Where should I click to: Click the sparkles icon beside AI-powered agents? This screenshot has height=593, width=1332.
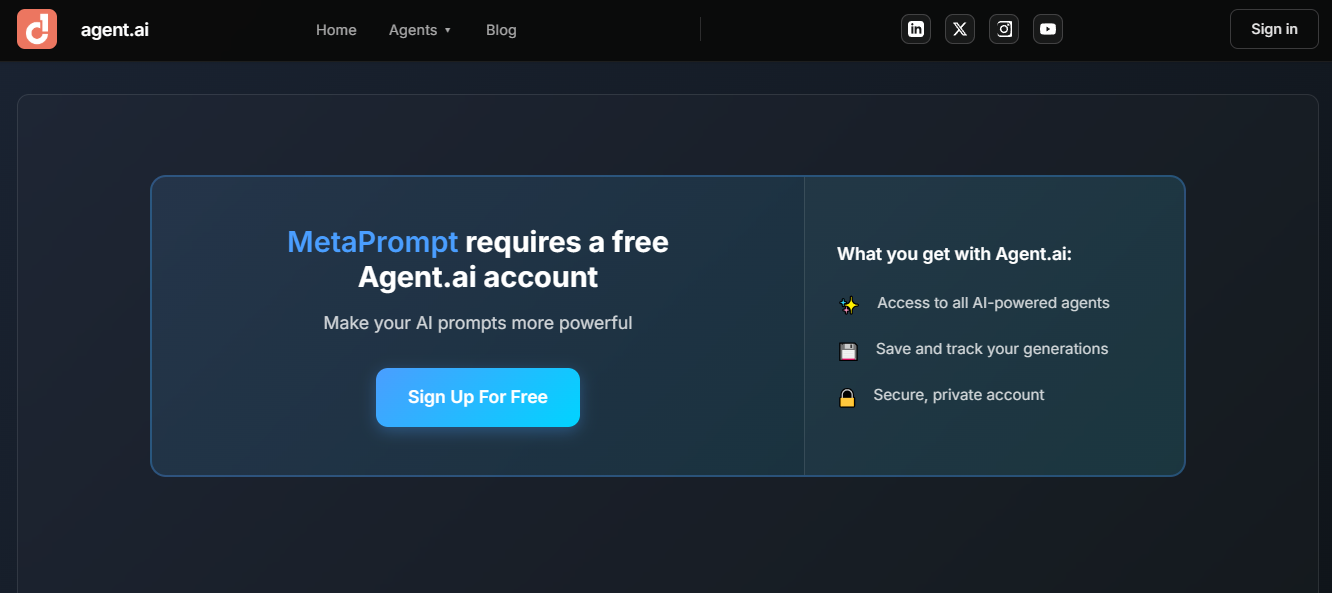[848, 305]
